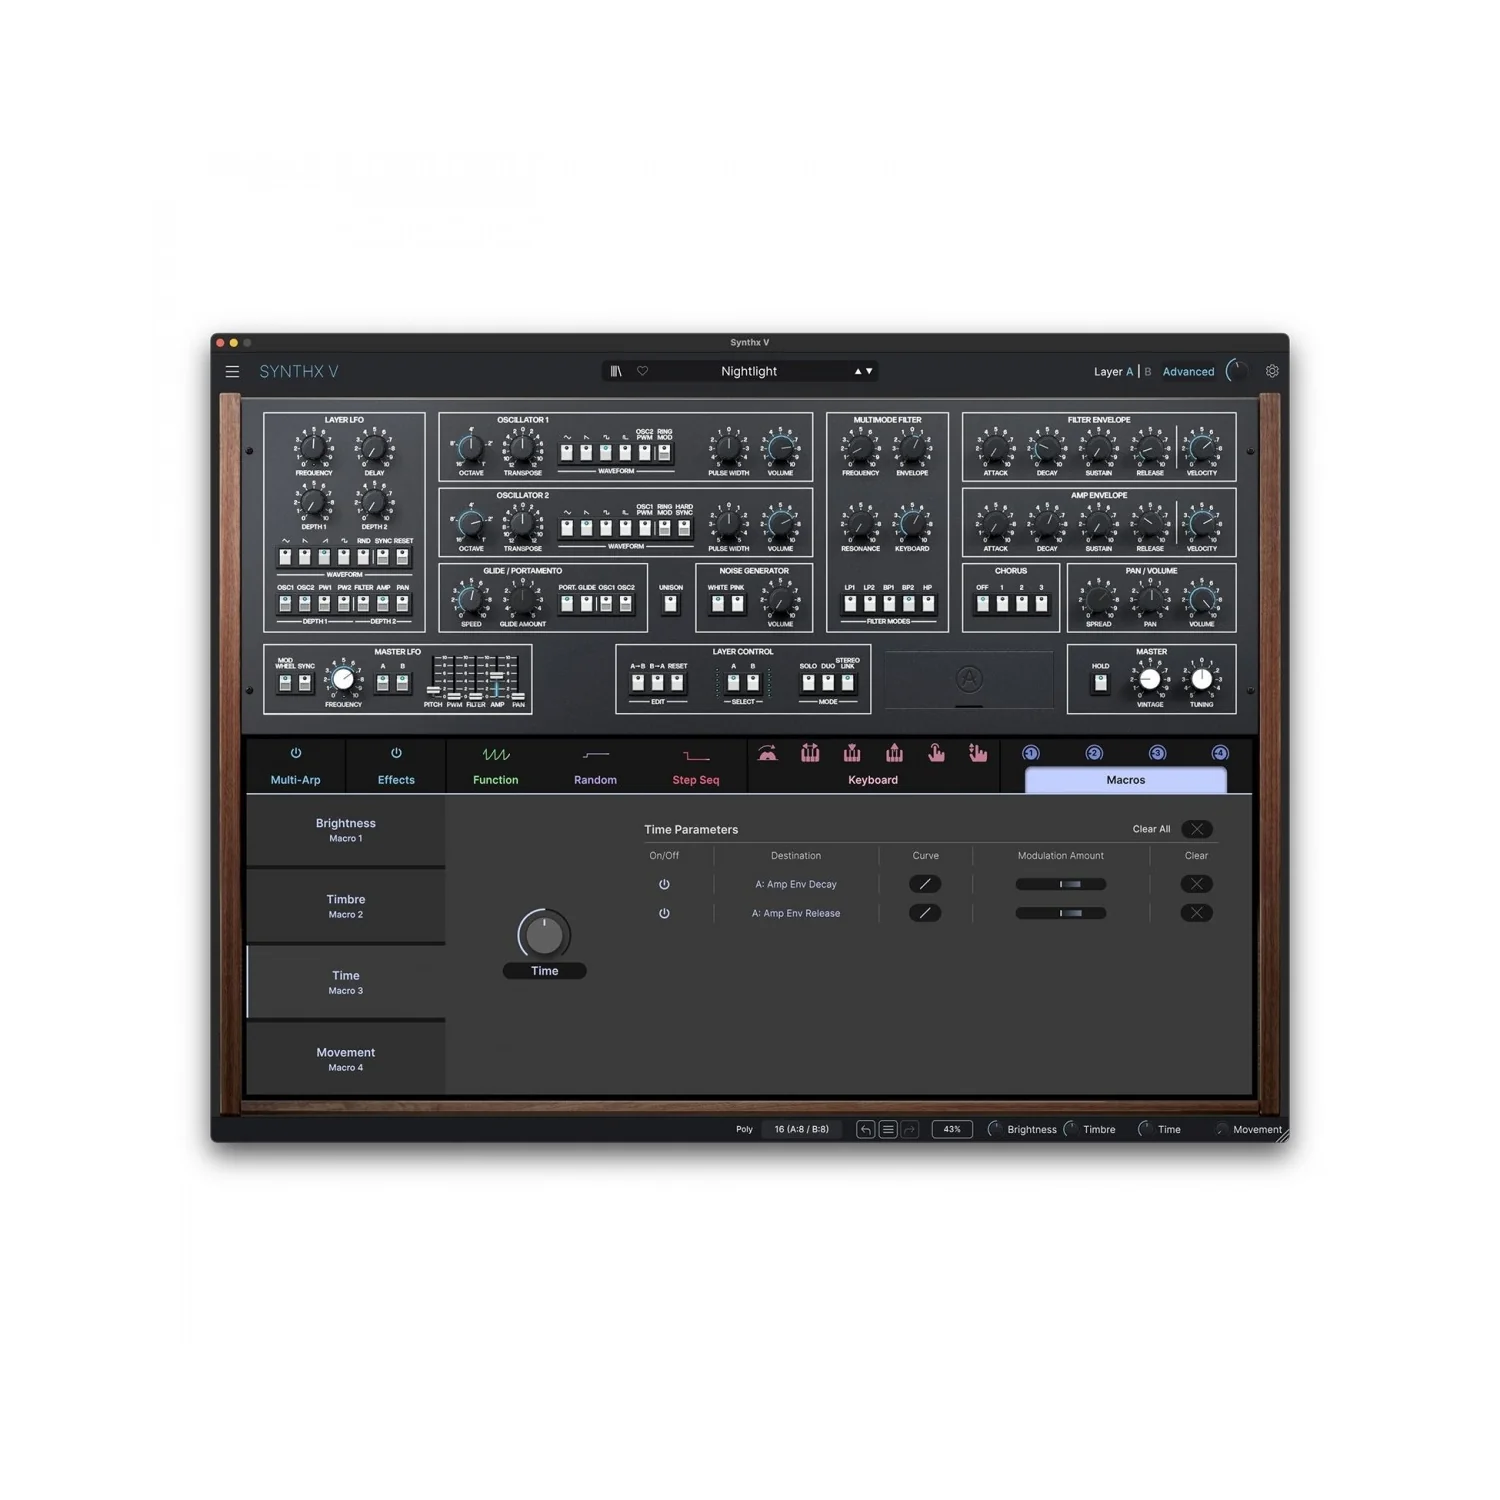Click the third Keyboard settings icon
This screenshot has height=1500, width=1500.
click(852, 753)
